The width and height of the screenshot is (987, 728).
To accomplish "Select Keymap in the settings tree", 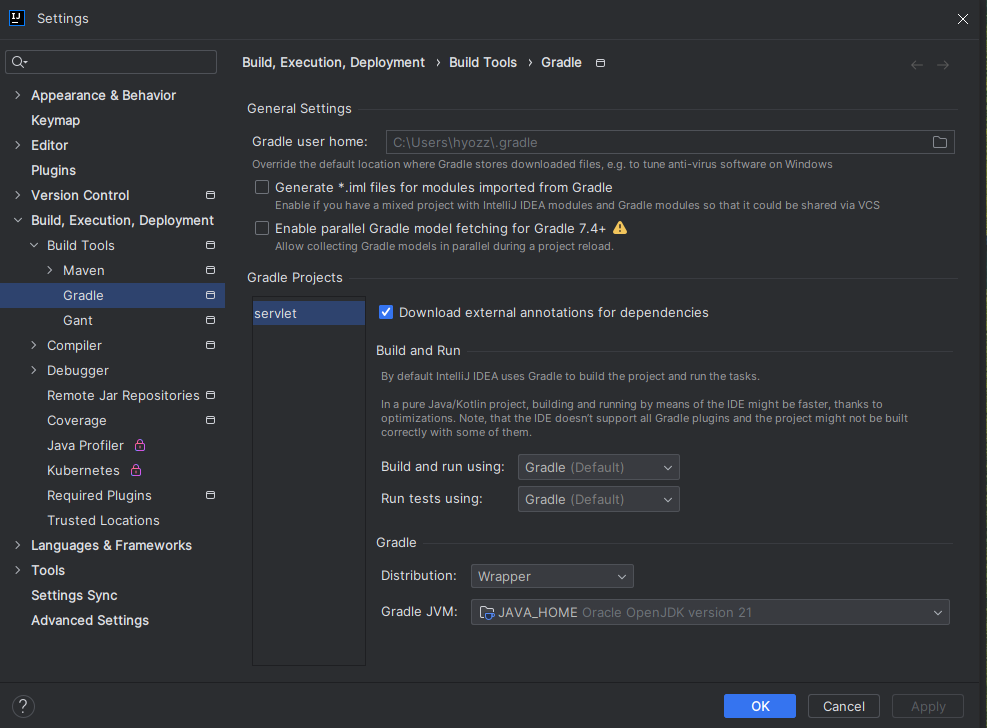I will click(x=55, y=120).
